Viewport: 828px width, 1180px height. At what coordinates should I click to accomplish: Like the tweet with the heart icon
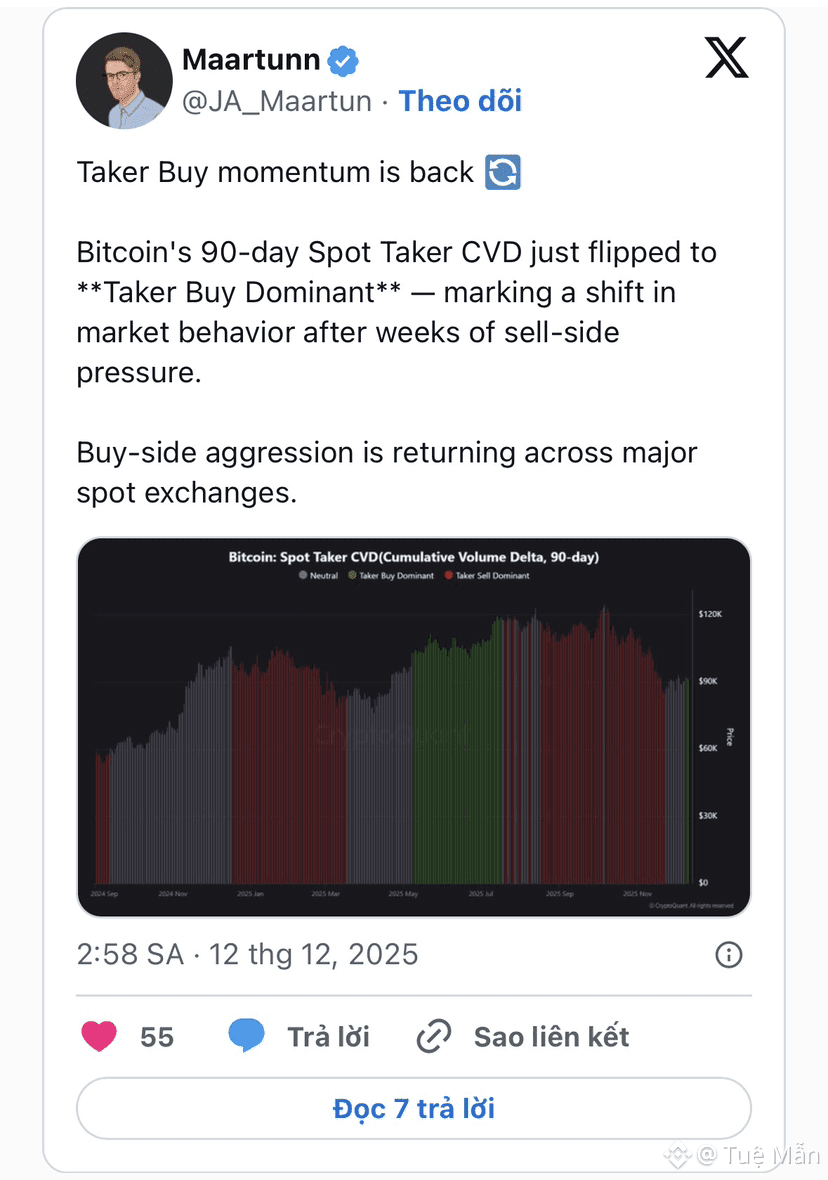click(x=99, y=1037)
